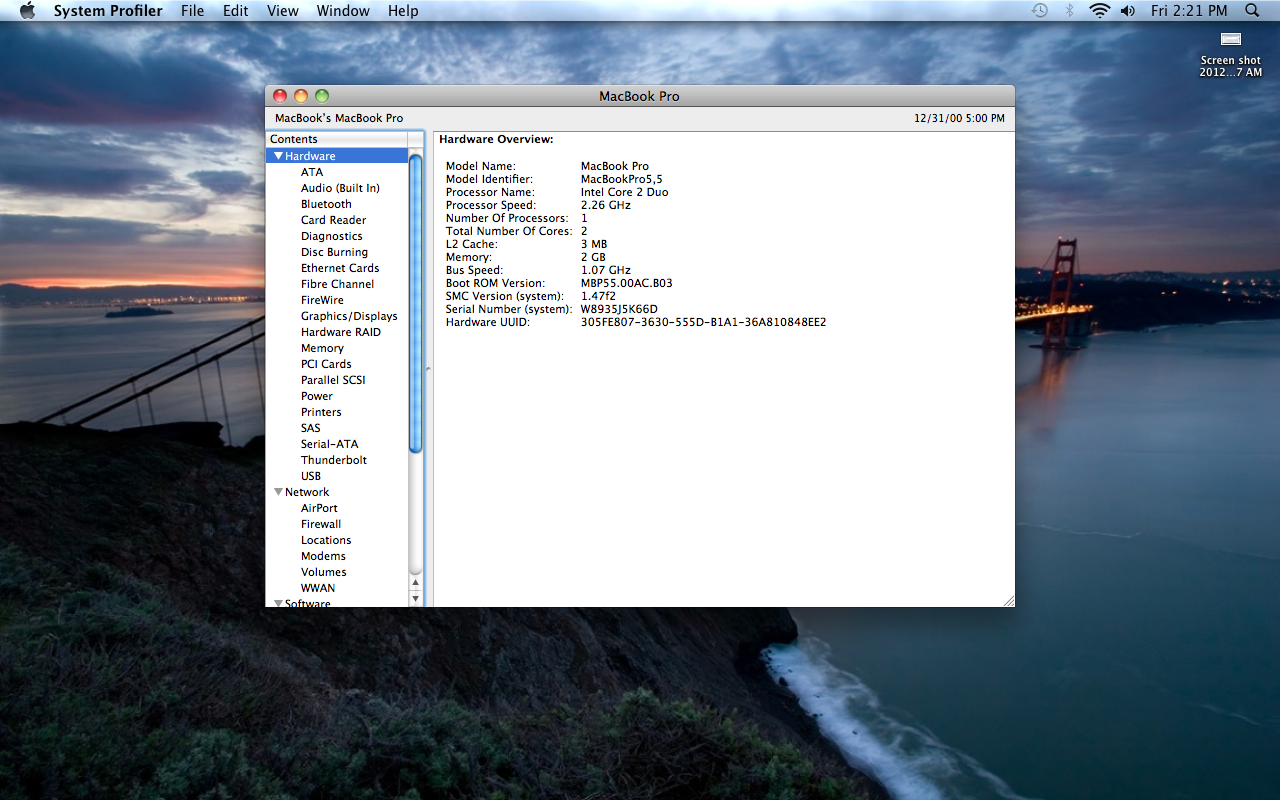Viewport: 1280px width, 800px height.
Task: Open the File menu
Action: 192,11
